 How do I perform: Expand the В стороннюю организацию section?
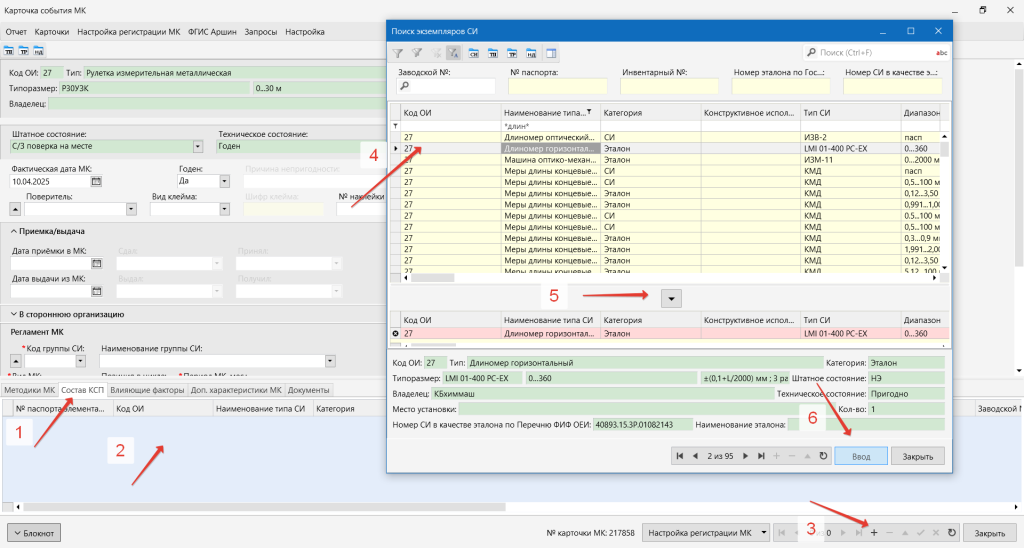(x=67, y=314)
